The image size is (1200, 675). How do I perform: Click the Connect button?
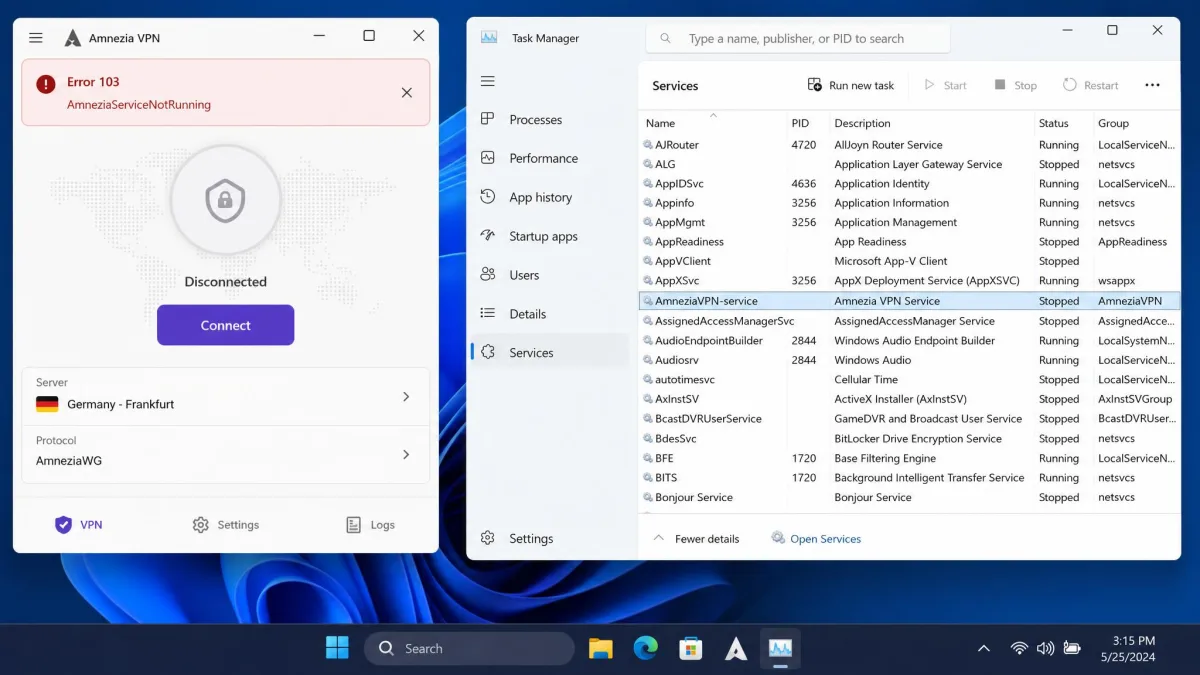[x=225, y=325]
